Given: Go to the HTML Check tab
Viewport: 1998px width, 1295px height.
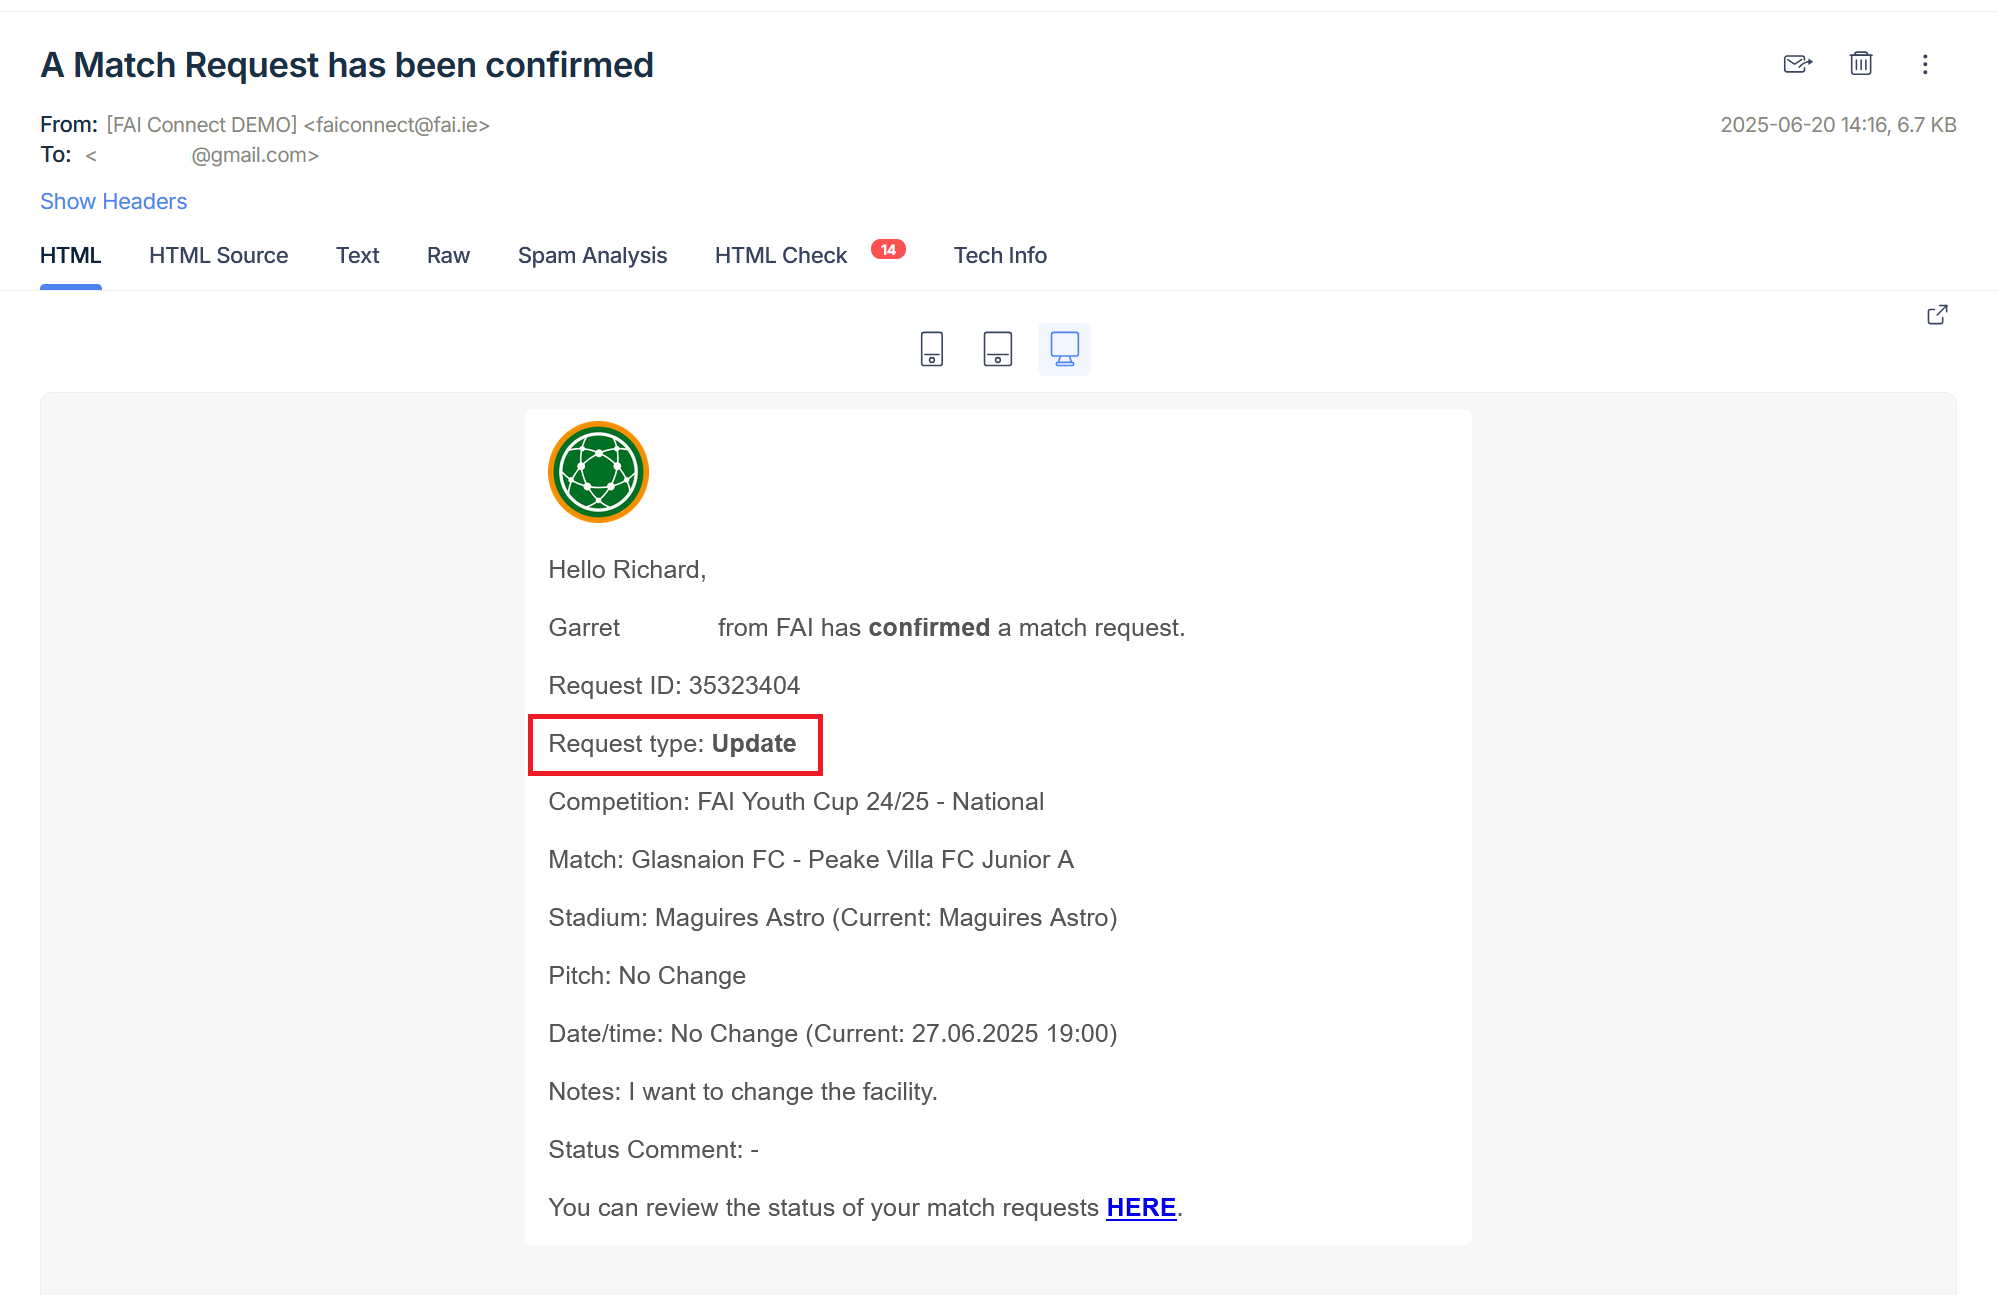Looking at the screenshot, I should [780, 256].
